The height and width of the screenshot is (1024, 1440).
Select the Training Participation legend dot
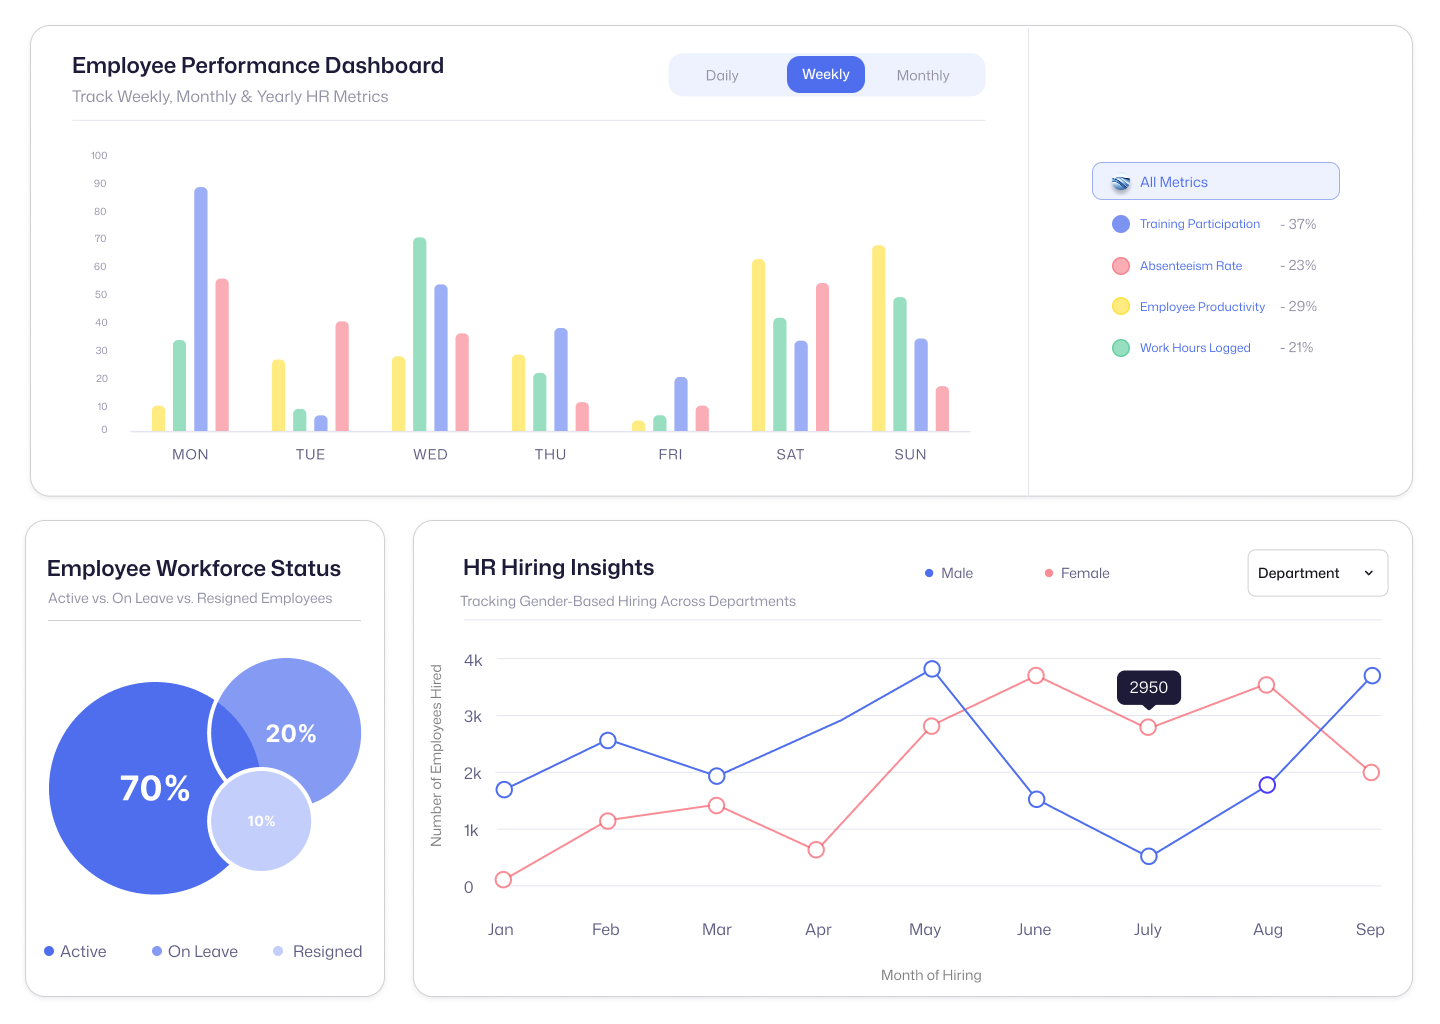click(x=1120, y=223)
